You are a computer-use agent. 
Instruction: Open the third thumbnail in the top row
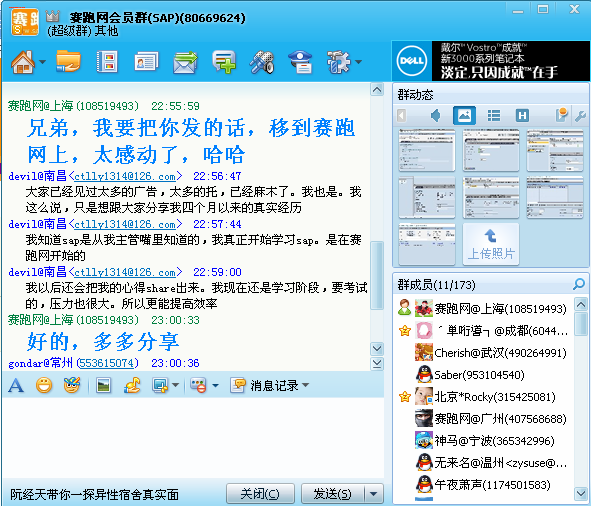(555, 150)
